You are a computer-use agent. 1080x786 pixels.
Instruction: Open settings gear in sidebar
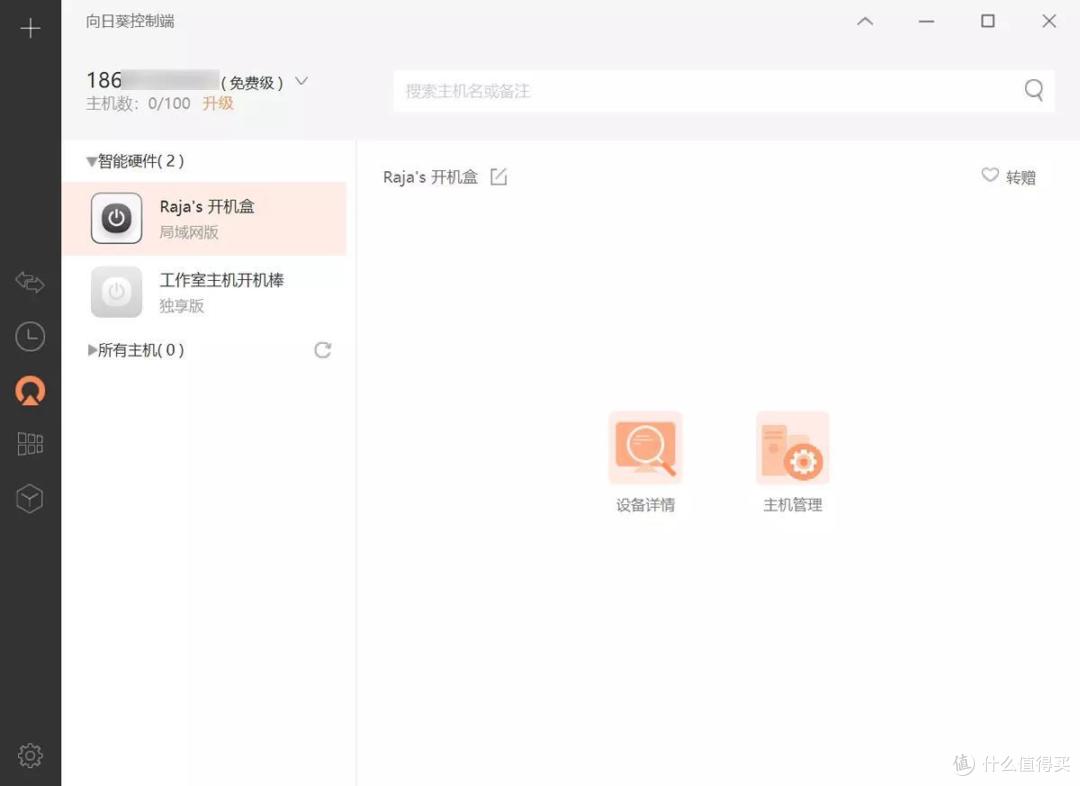(30, 756)
